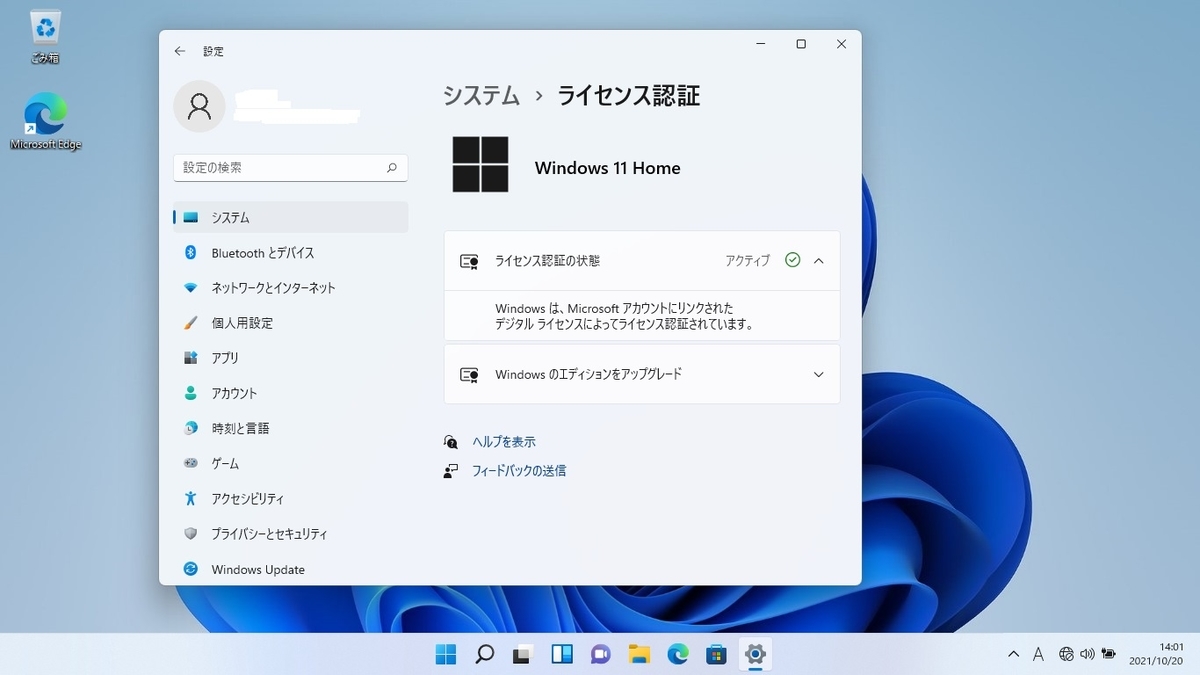This screenshot has height=675, width=1200.
Task: Click the network wifi icon in sidebar
Action: point(191,288)
